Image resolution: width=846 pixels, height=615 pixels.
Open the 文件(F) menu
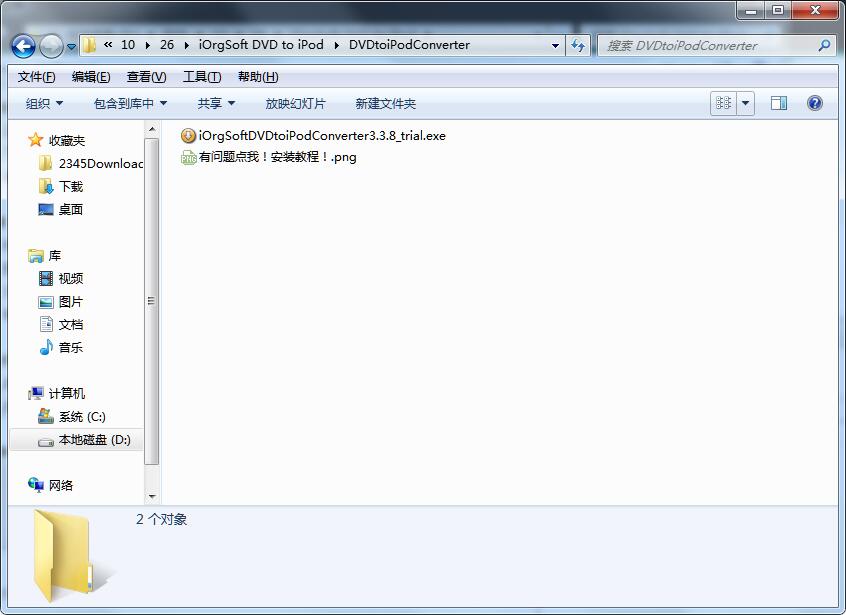coord(36,77)
